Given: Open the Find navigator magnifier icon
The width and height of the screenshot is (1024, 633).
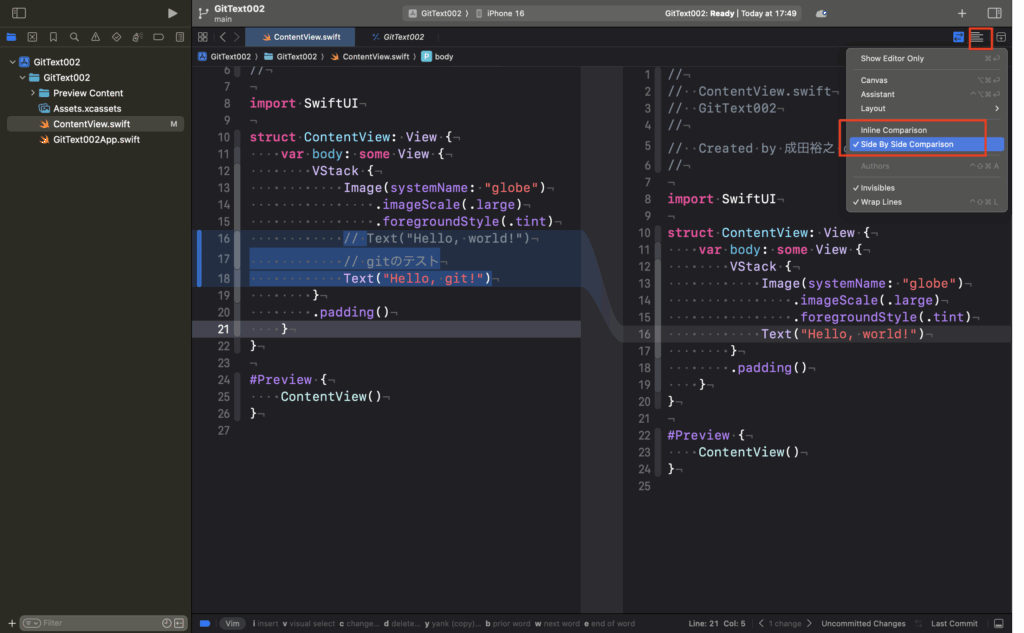Looking at the screenshot, I should click(74, 37).
